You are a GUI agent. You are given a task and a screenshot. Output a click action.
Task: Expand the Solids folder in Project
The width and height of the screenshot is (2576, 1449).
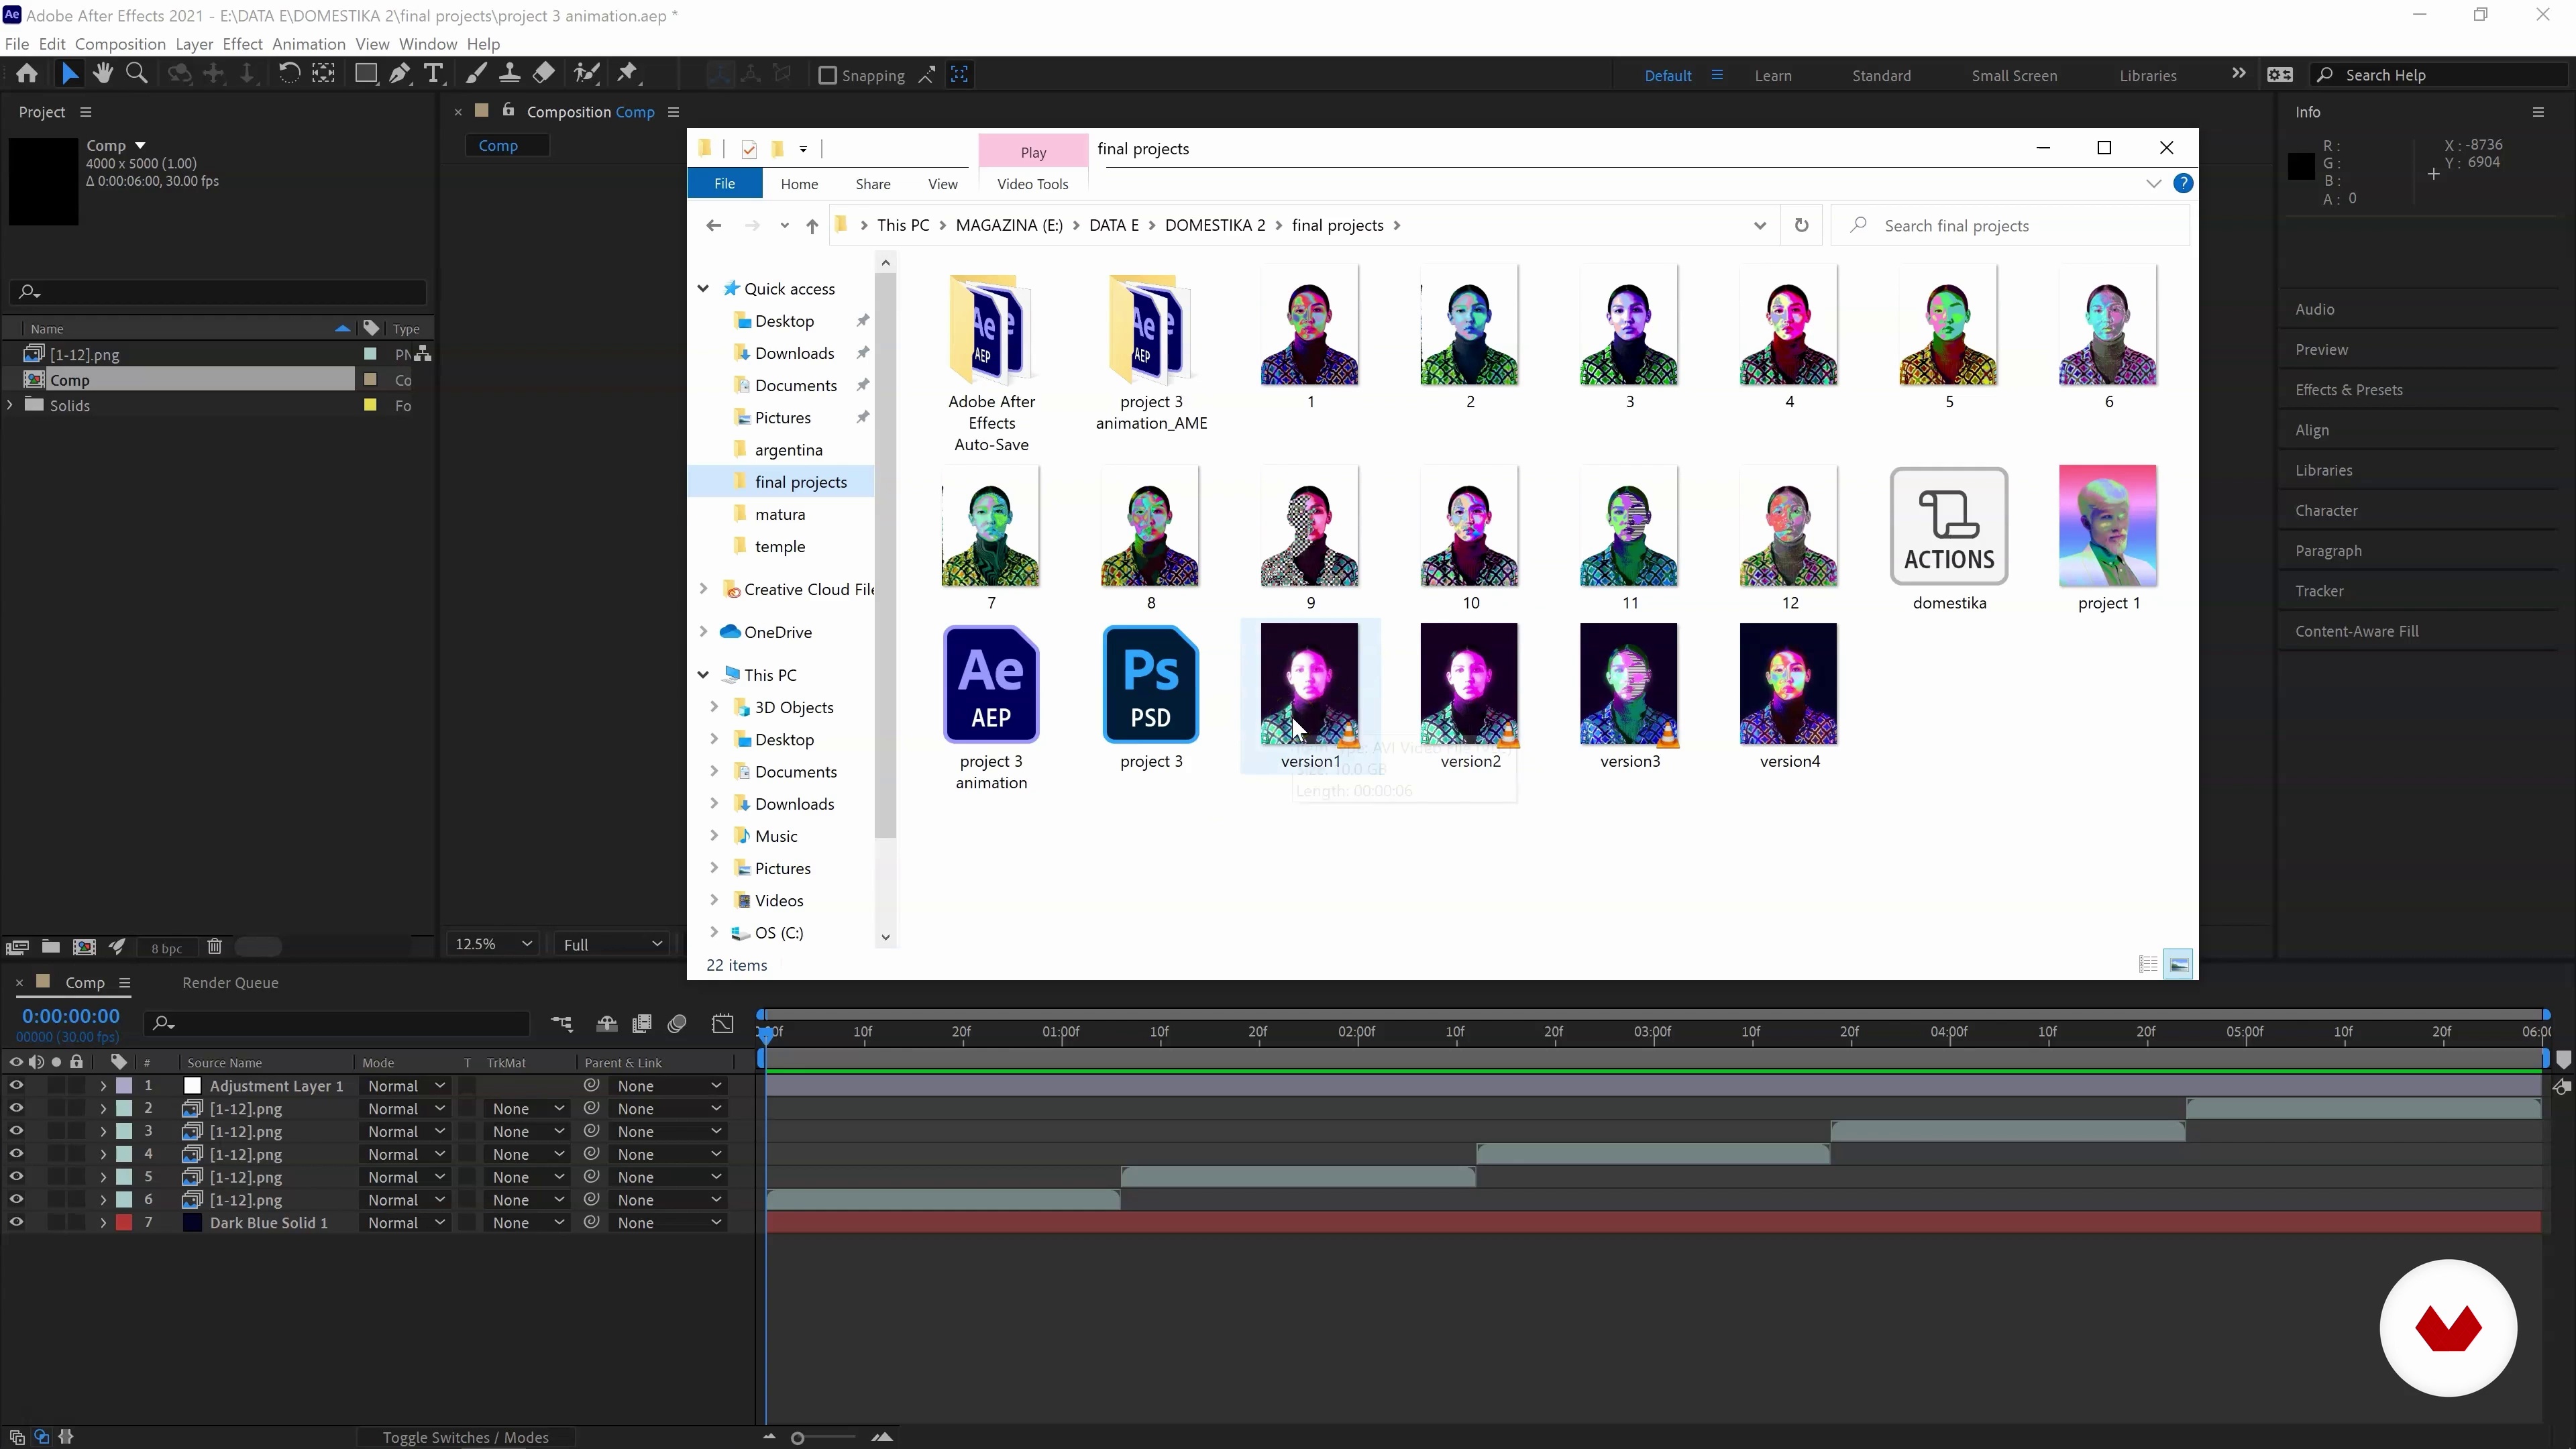(x=11, y=405)
